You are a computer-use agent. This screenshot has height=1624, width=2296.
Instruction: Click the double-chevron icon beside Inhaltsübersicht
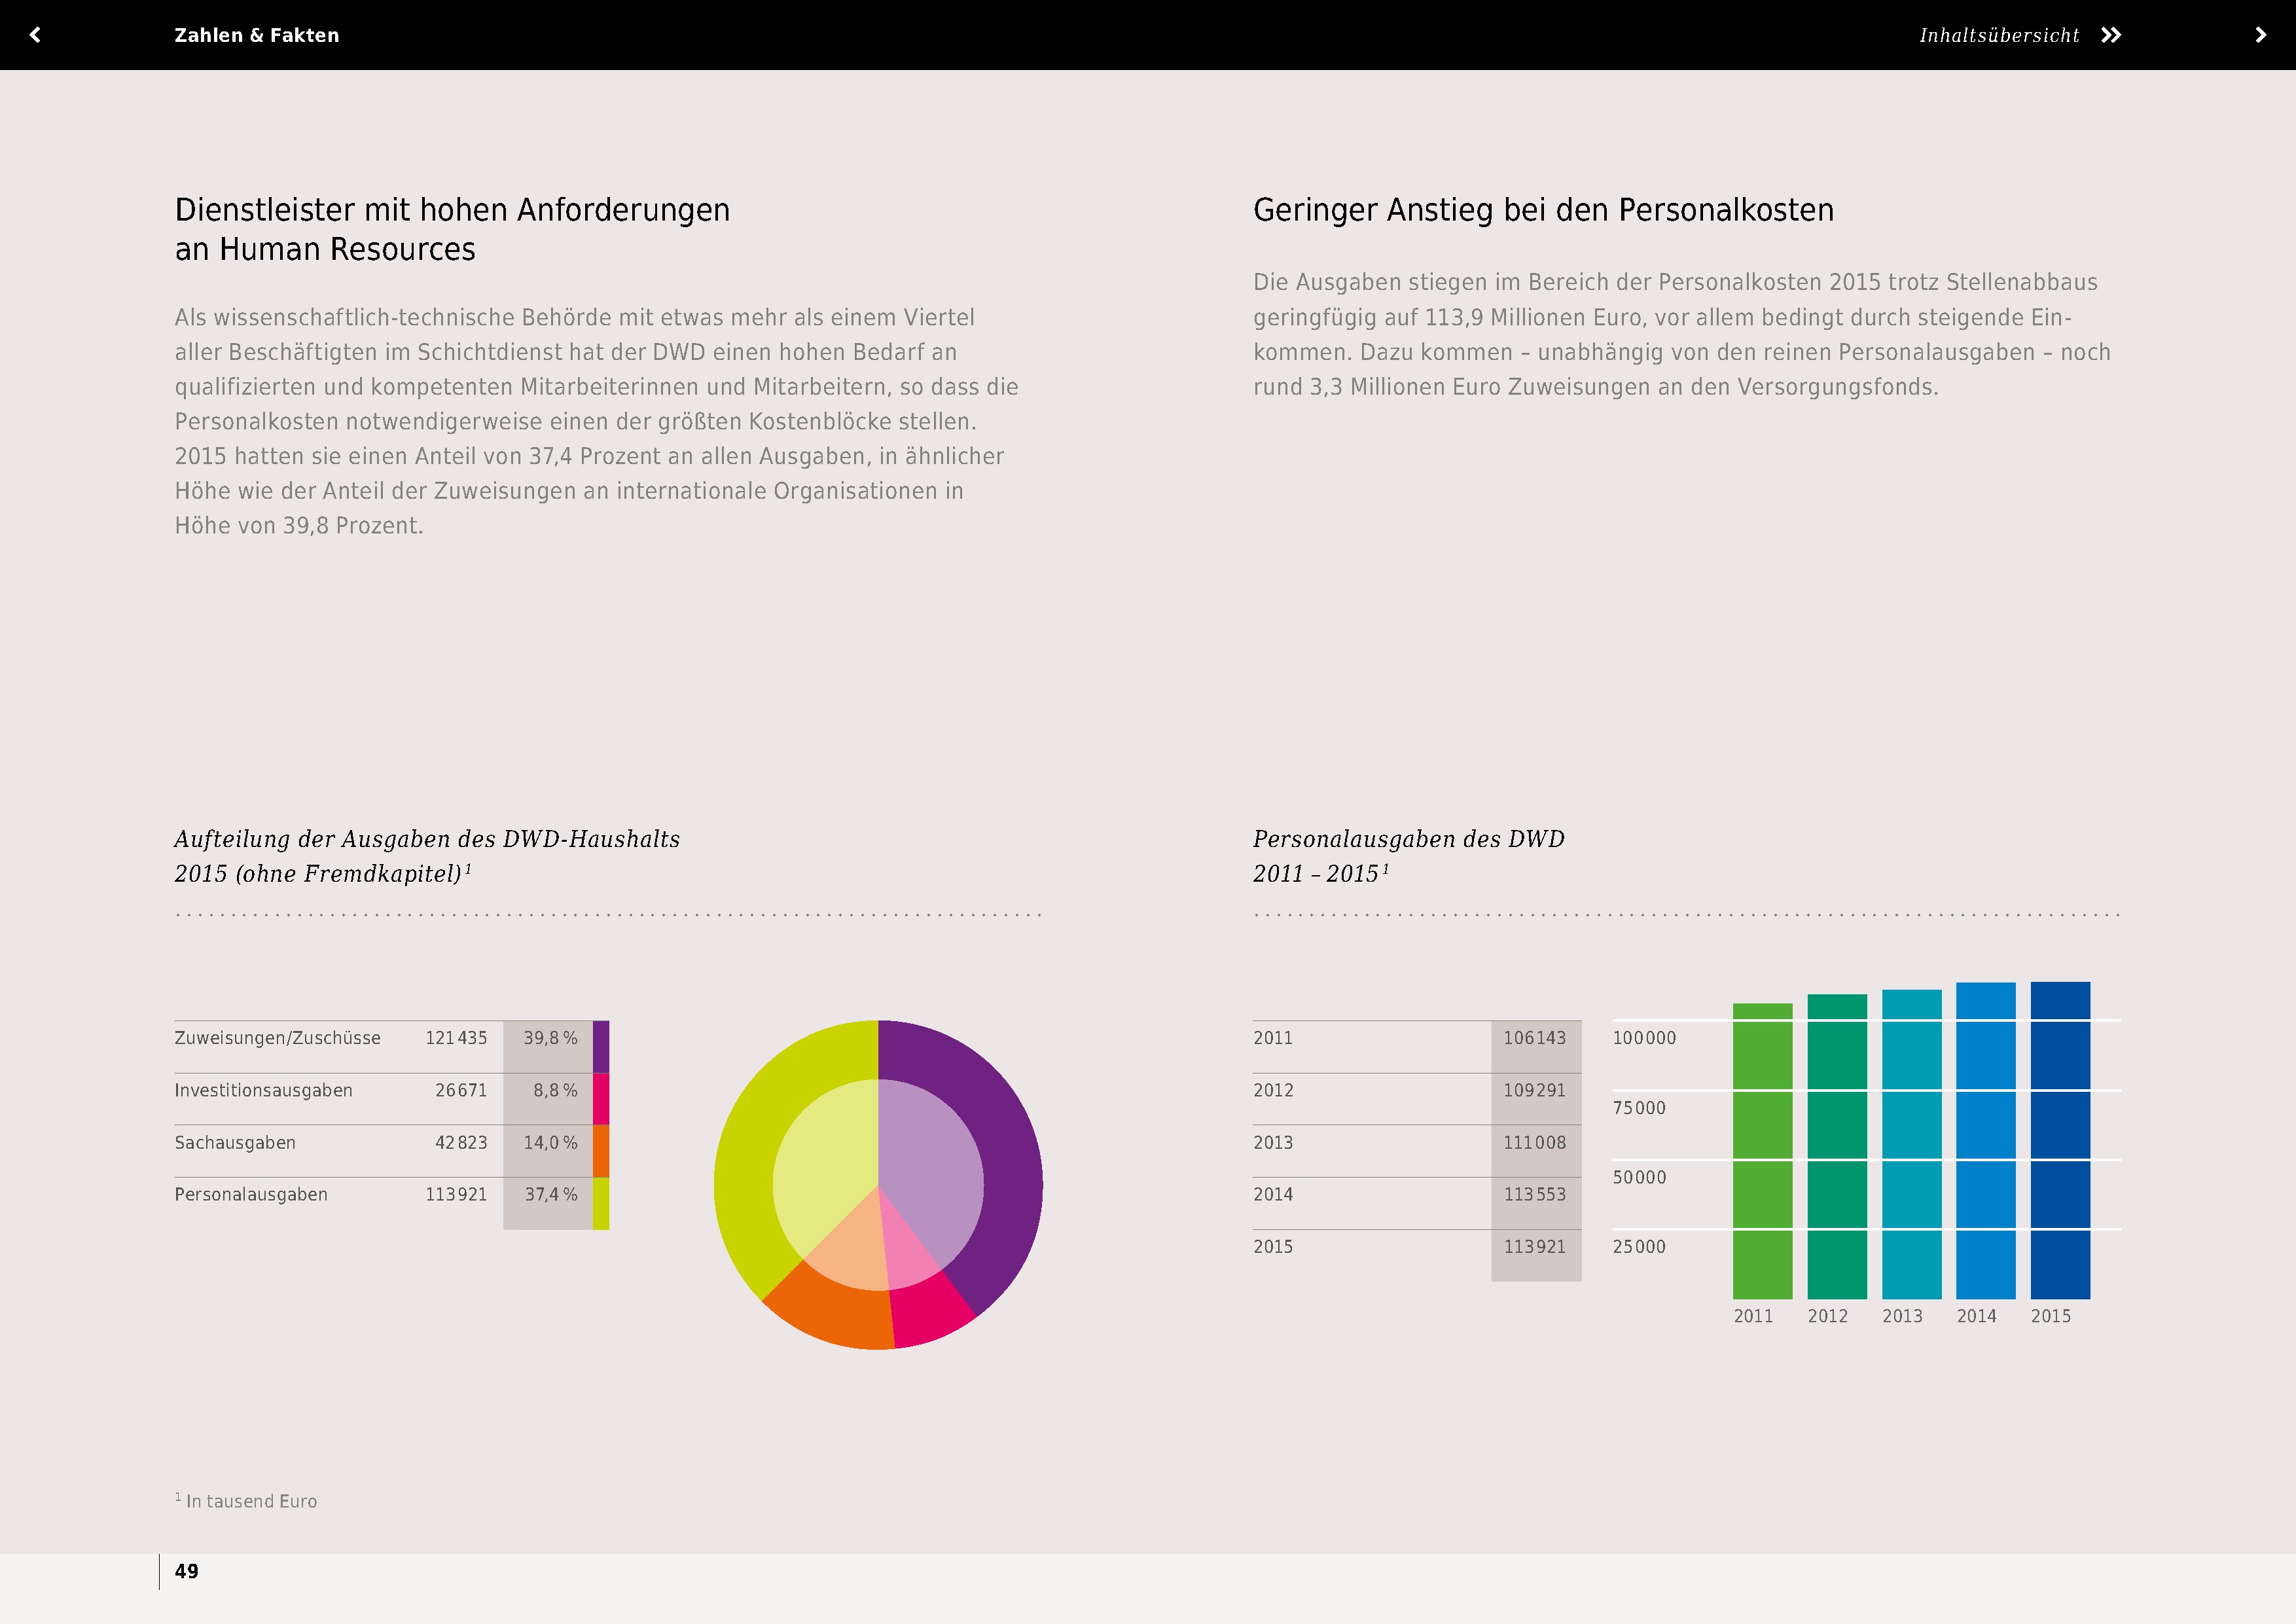[2110, 35]
